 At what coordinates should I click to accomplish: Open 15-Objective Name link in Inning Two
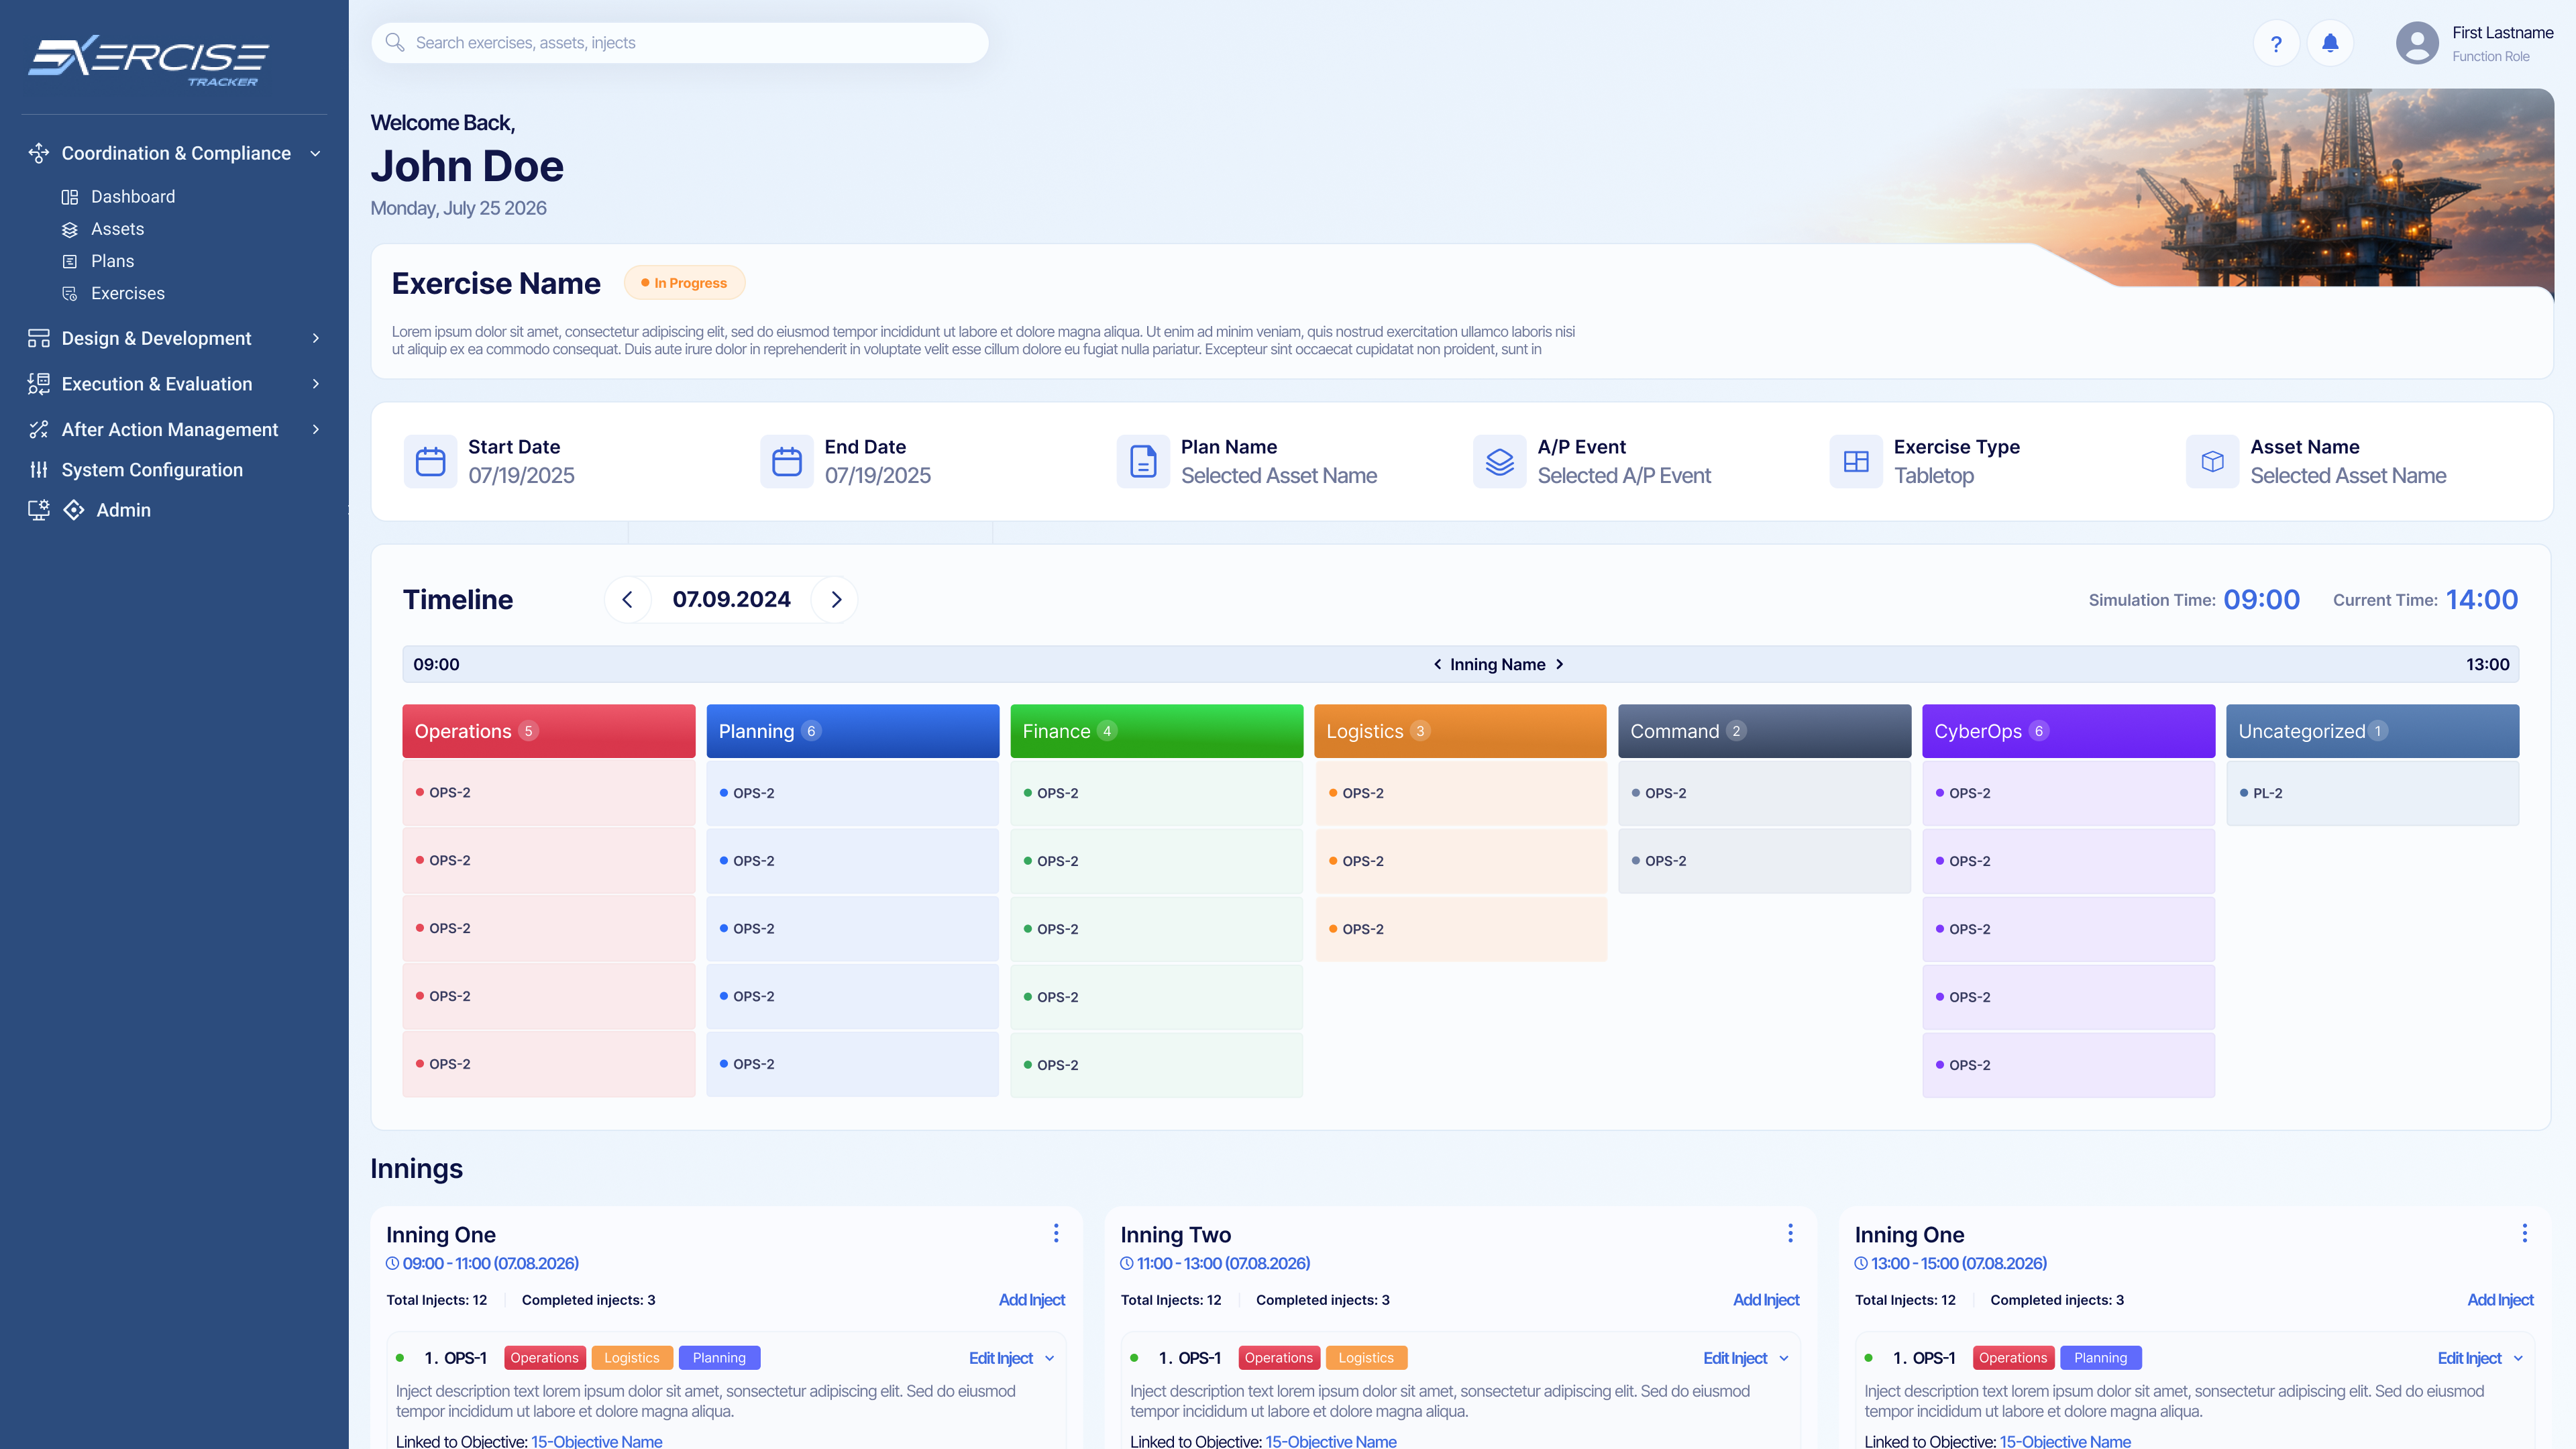pos(1331,1441)
